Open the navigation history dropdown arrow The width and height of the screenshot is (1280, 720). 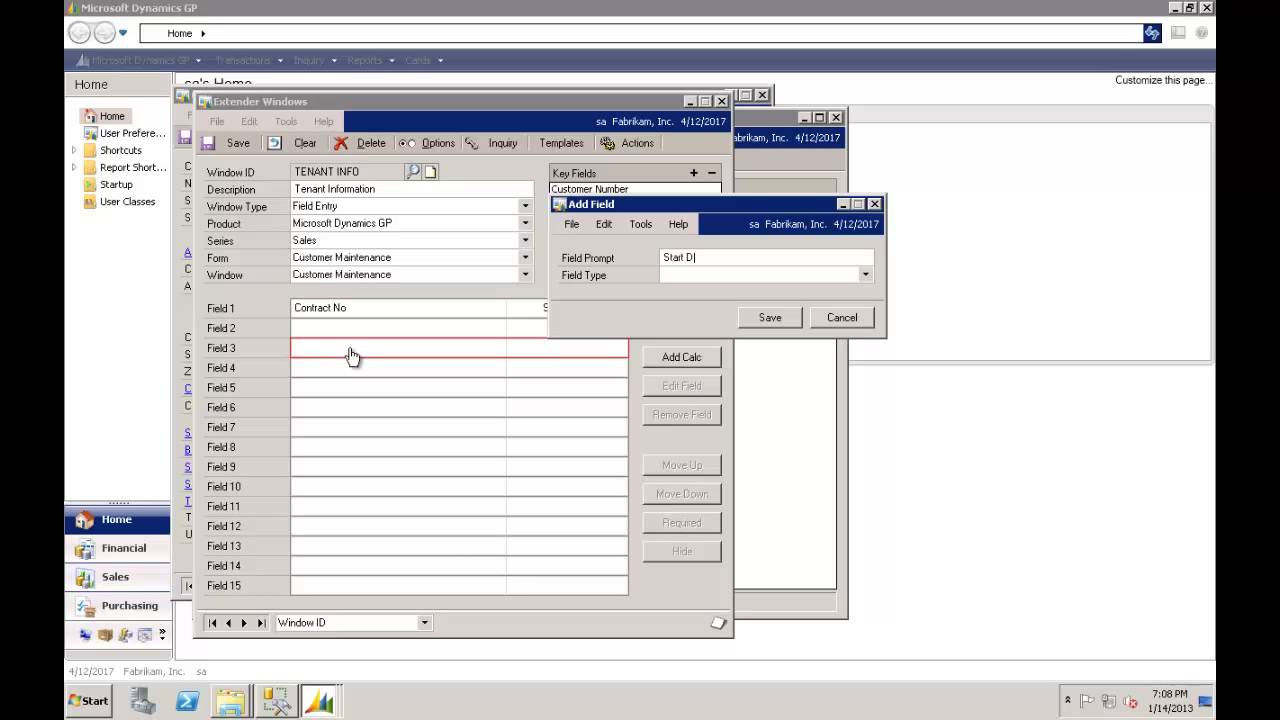pyautogui.click(x=123, y=33)
